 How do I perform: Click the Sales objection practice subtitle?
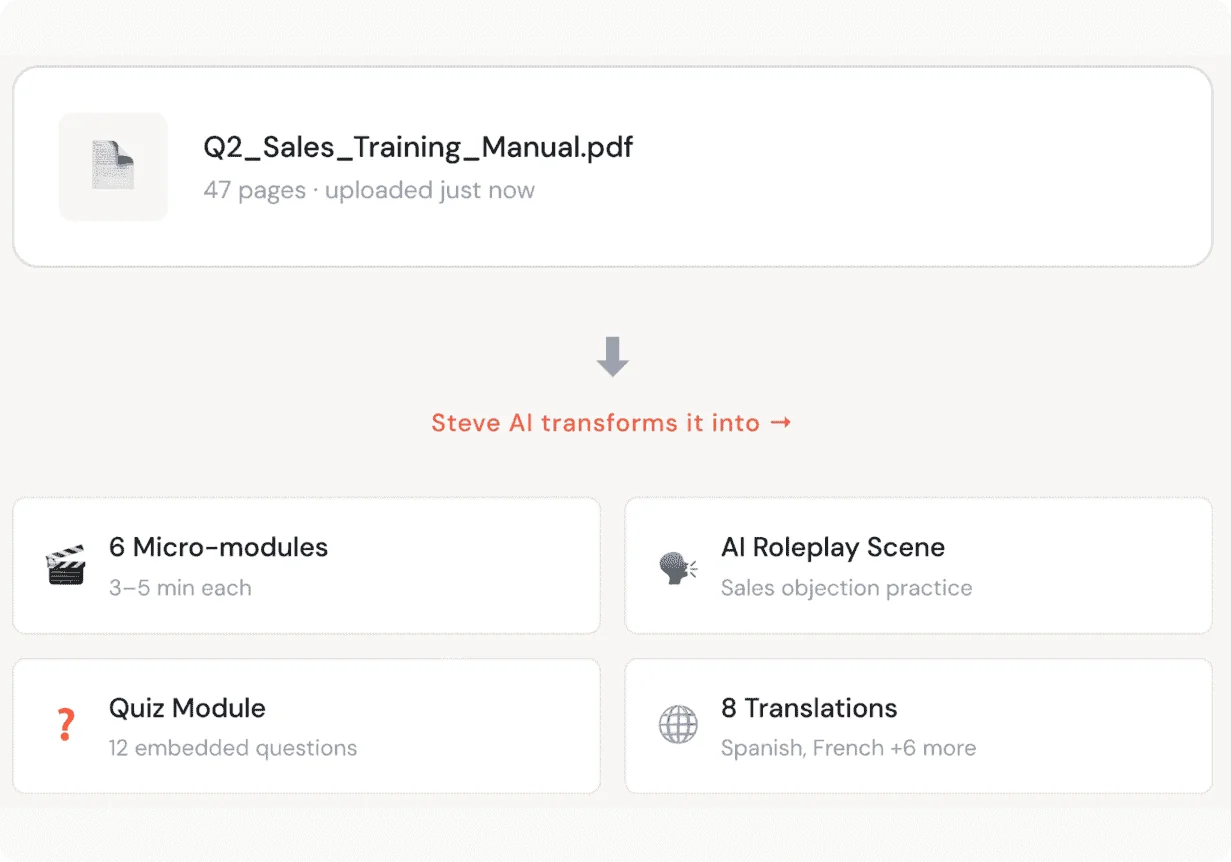846,588
